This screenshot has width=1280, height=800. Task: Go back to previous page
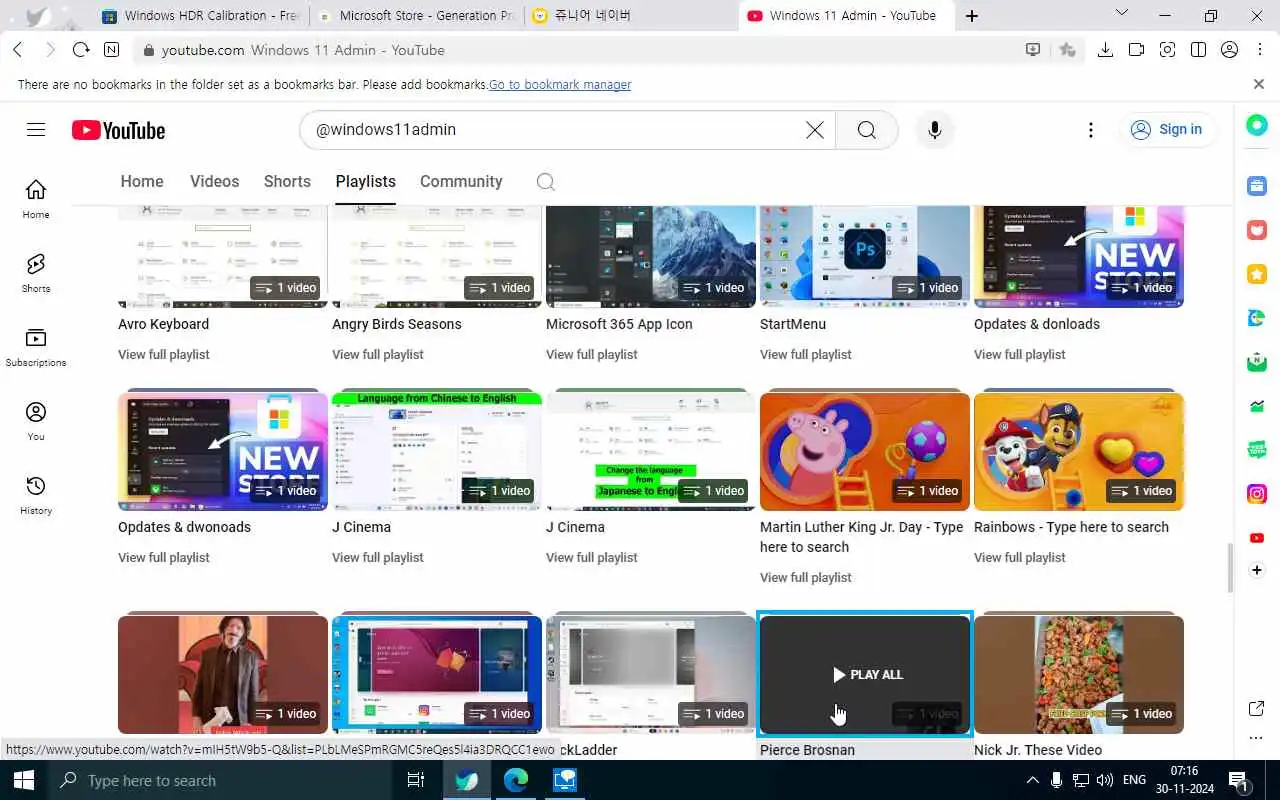(x=18, y=50)
